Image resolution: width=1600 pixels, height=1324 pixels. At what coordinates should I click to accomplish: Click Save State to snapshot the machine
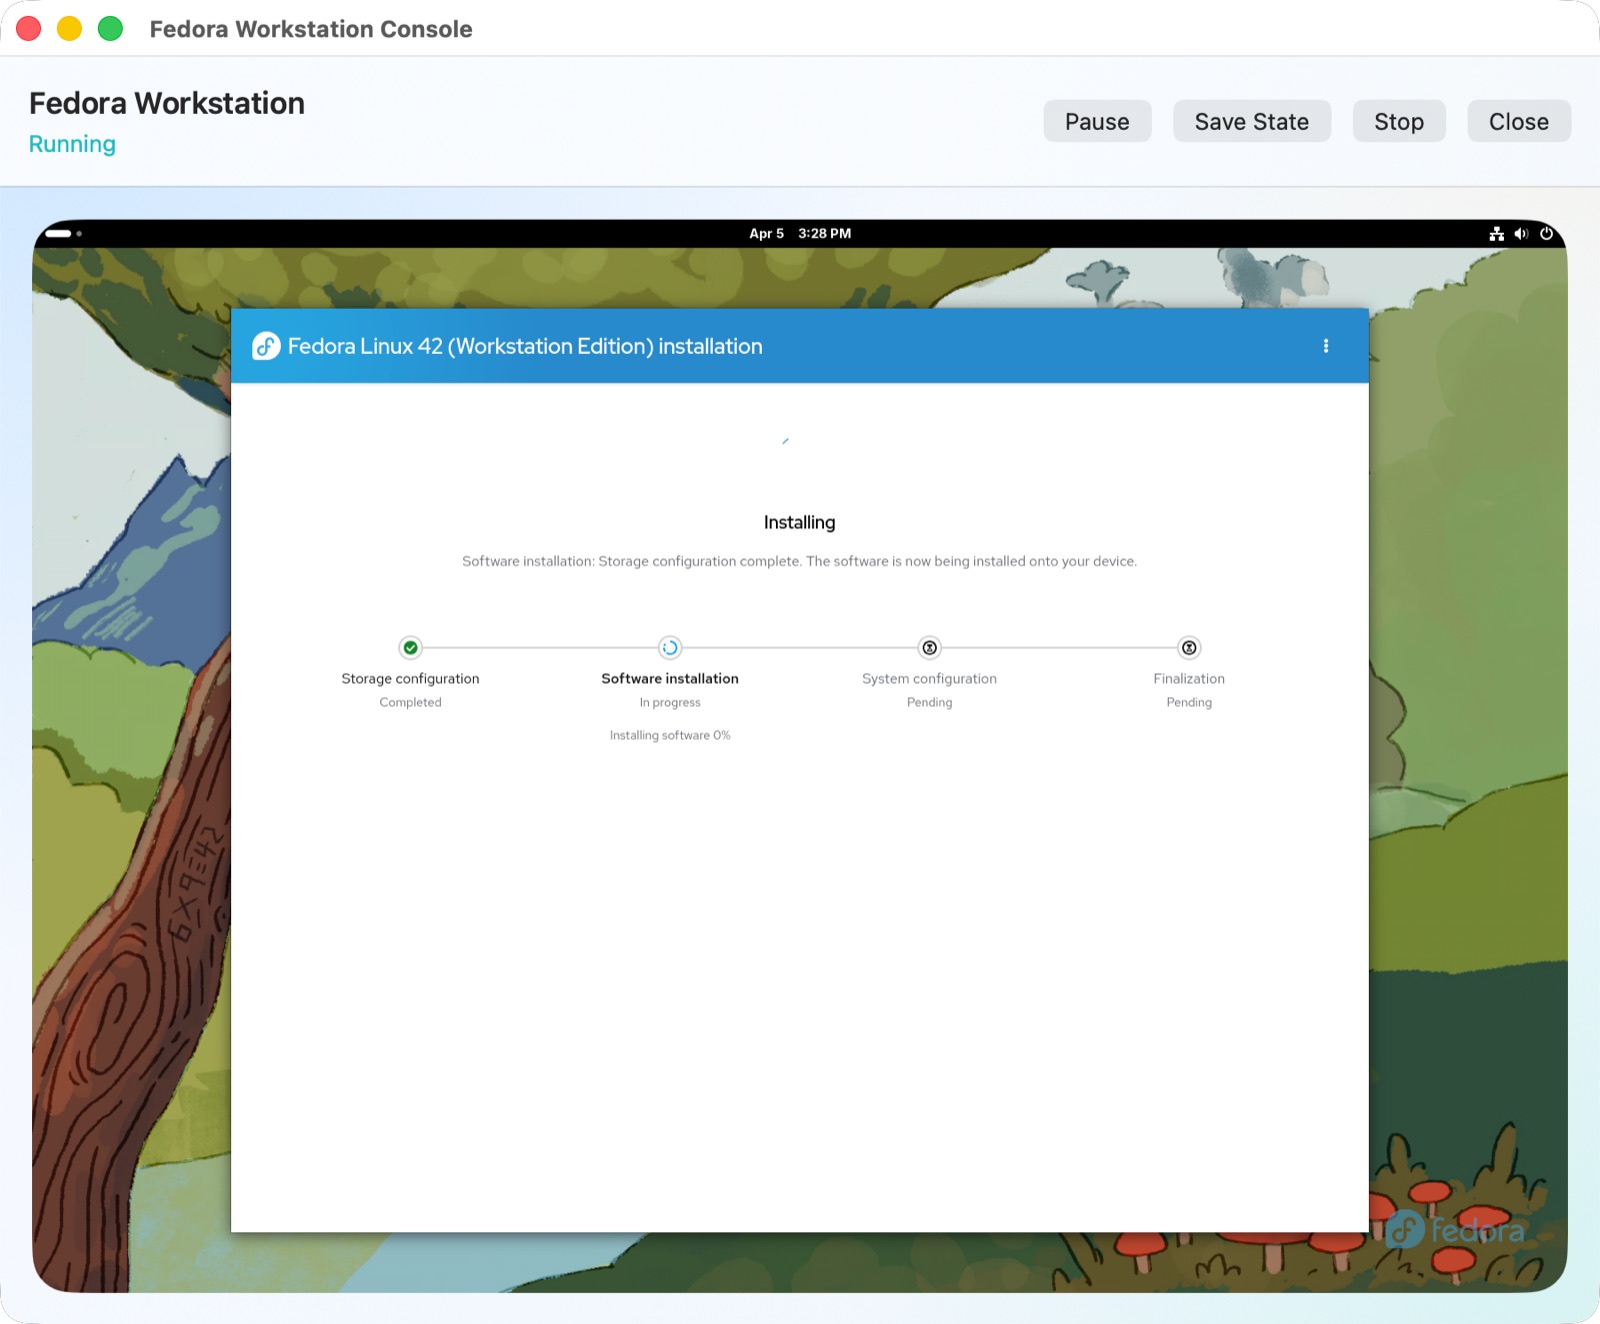[x=1251, y=121]
